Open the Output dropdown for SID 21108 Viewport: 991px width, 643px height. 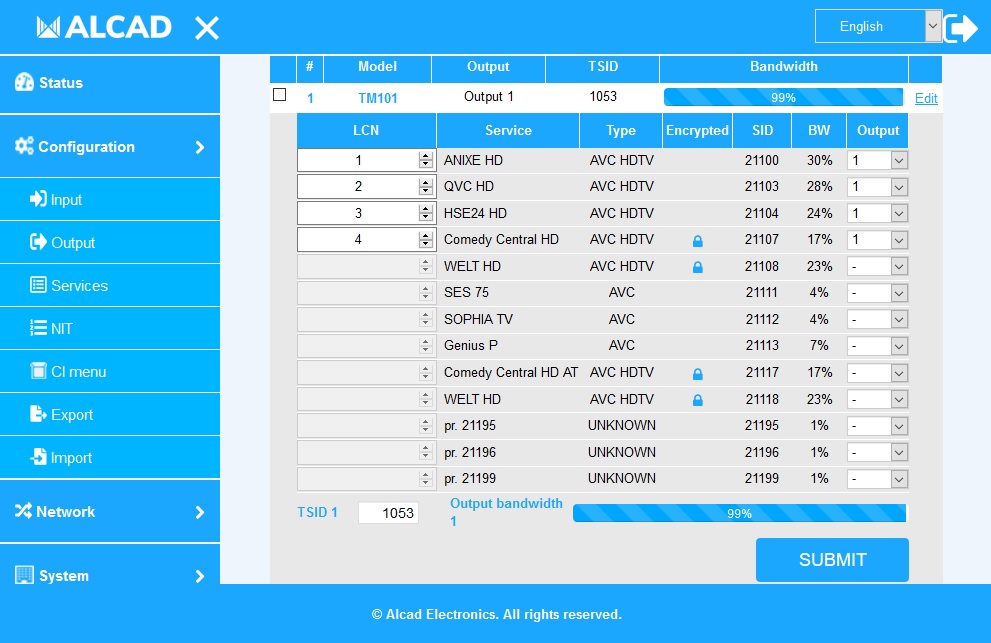click(x=878, y=267)
